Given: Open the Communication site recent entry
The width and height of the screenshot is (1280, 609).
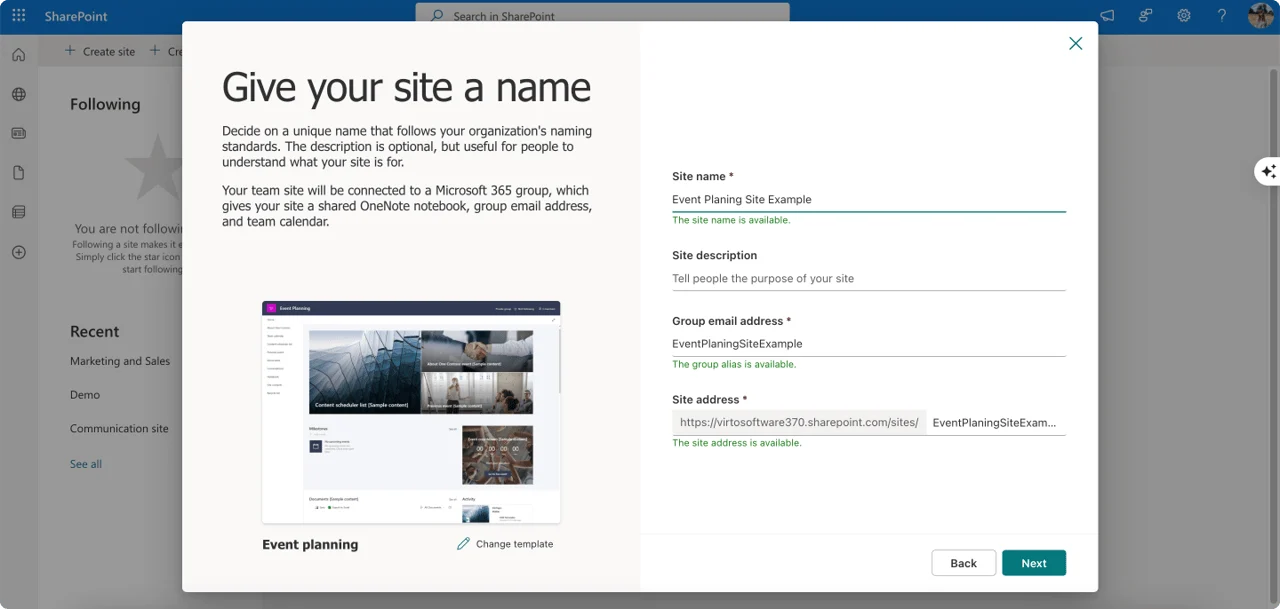Looking at the screenshot, I should [x=119, y=428].
